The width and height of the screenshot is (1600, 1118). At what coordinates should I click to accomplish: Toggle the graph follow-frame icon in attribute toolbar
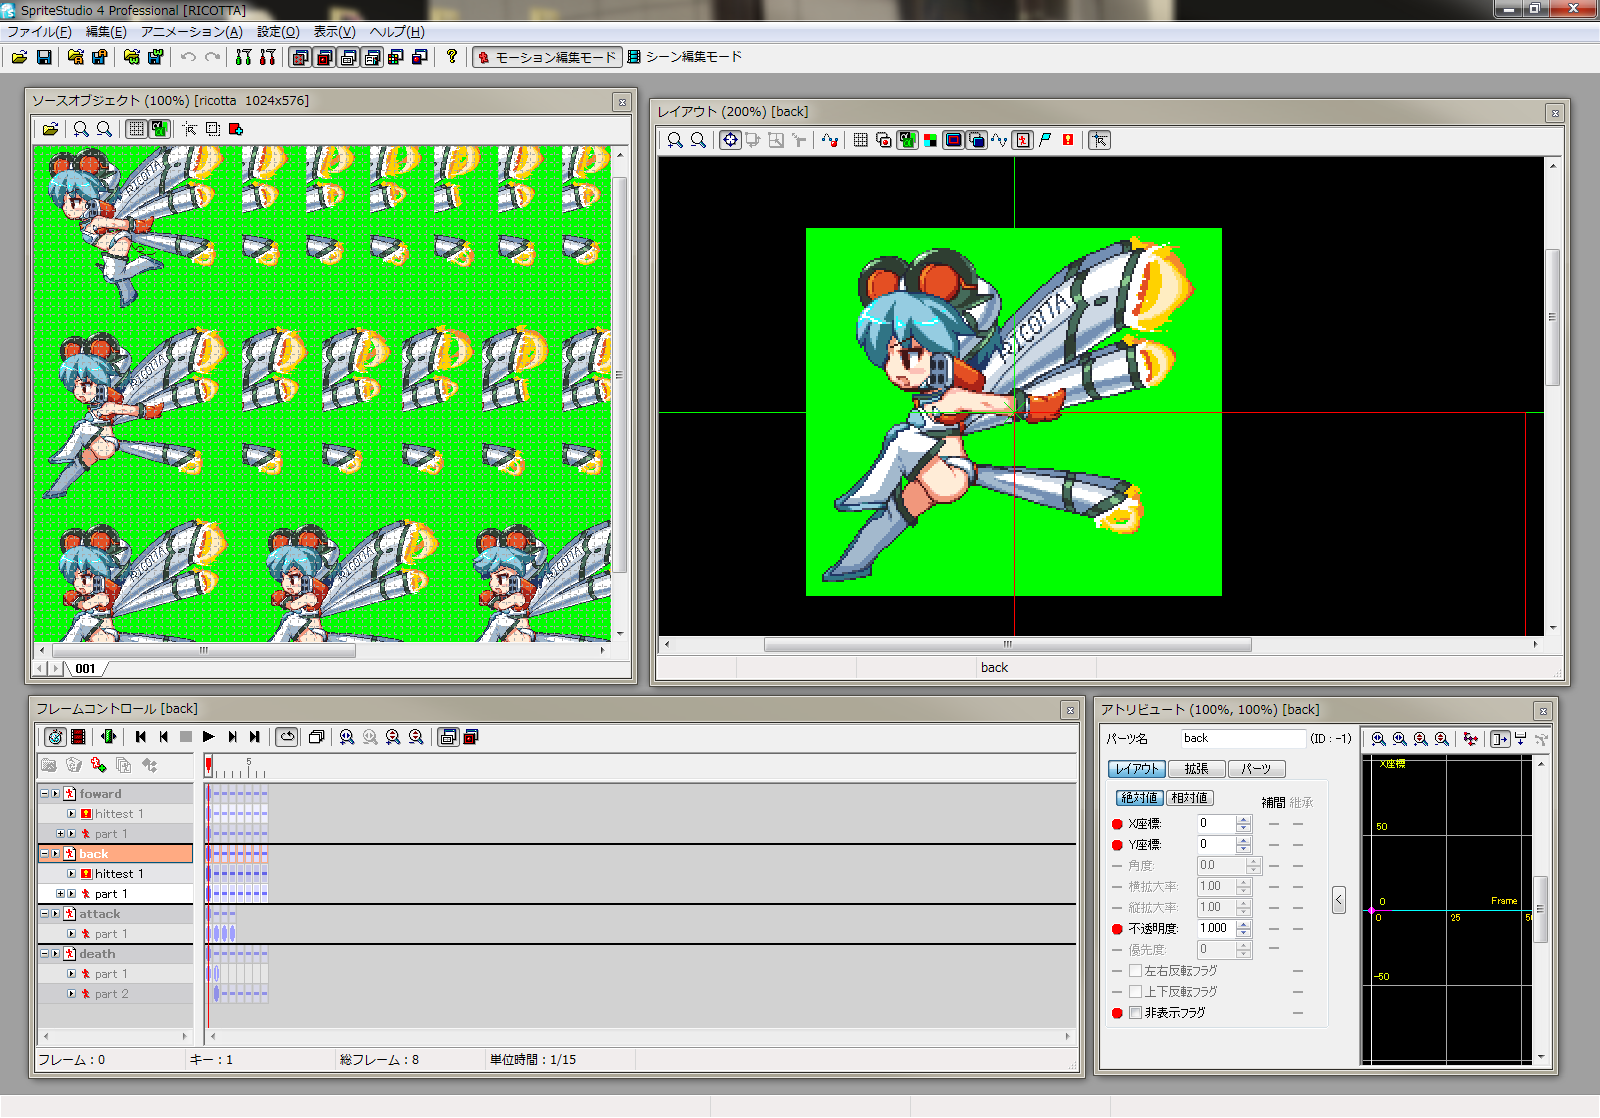click(1499, 739)
